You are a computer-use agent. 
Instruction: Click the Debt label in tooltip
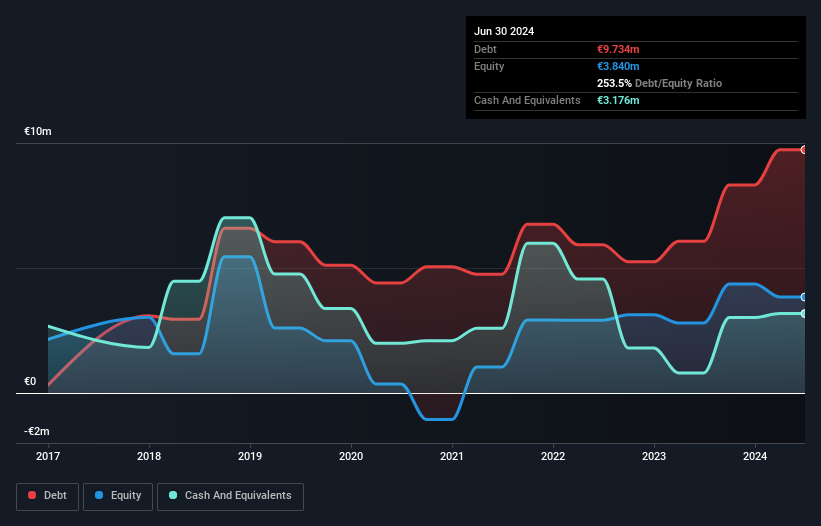[485, 49]
